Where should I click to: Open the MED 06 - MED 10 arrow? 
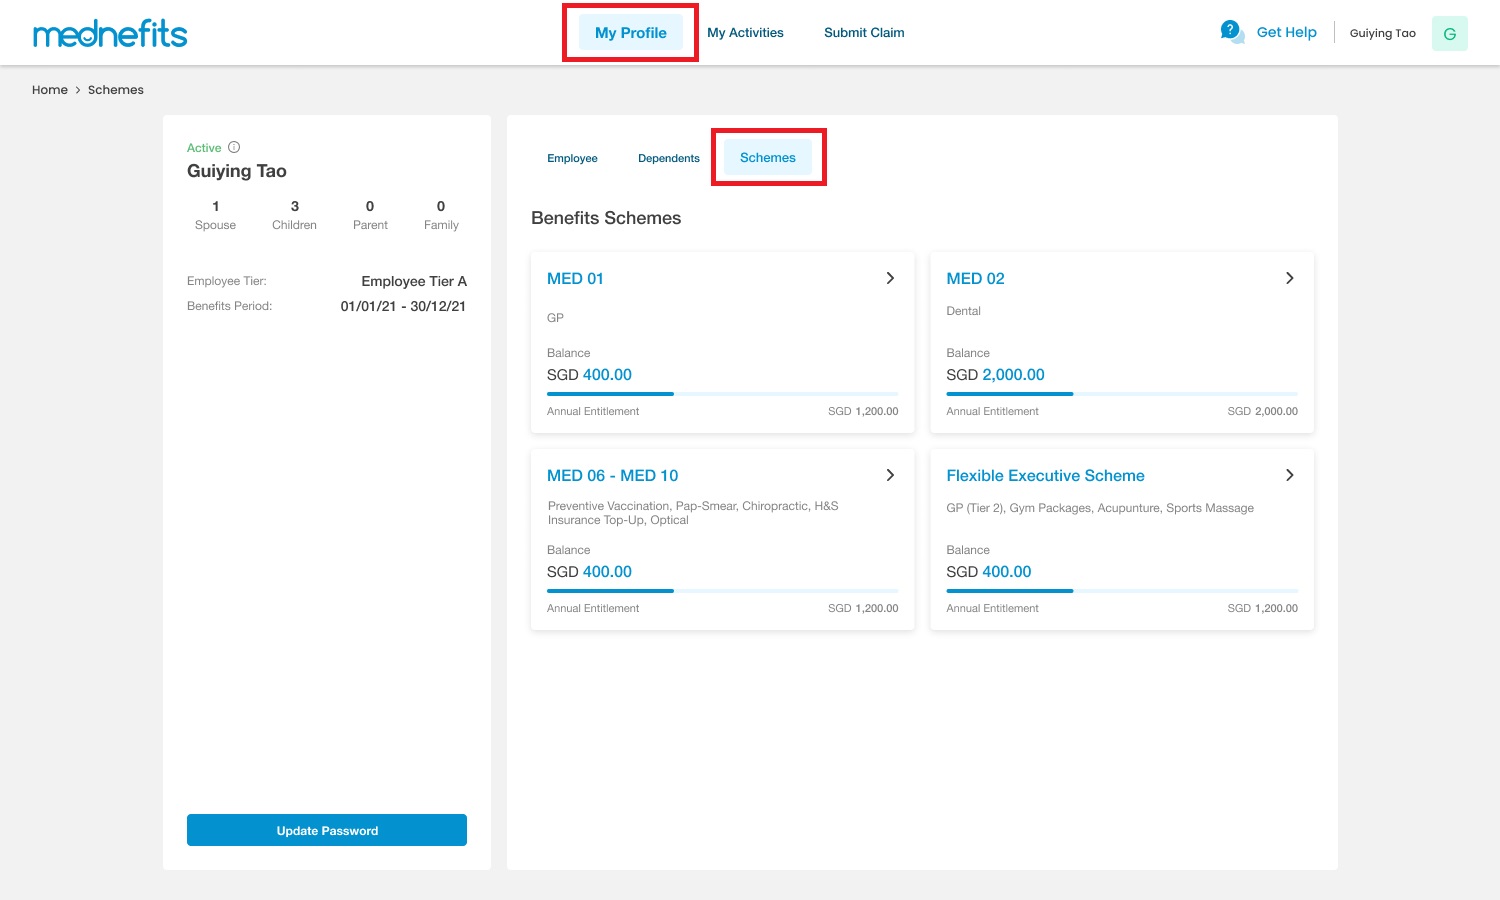889,475
